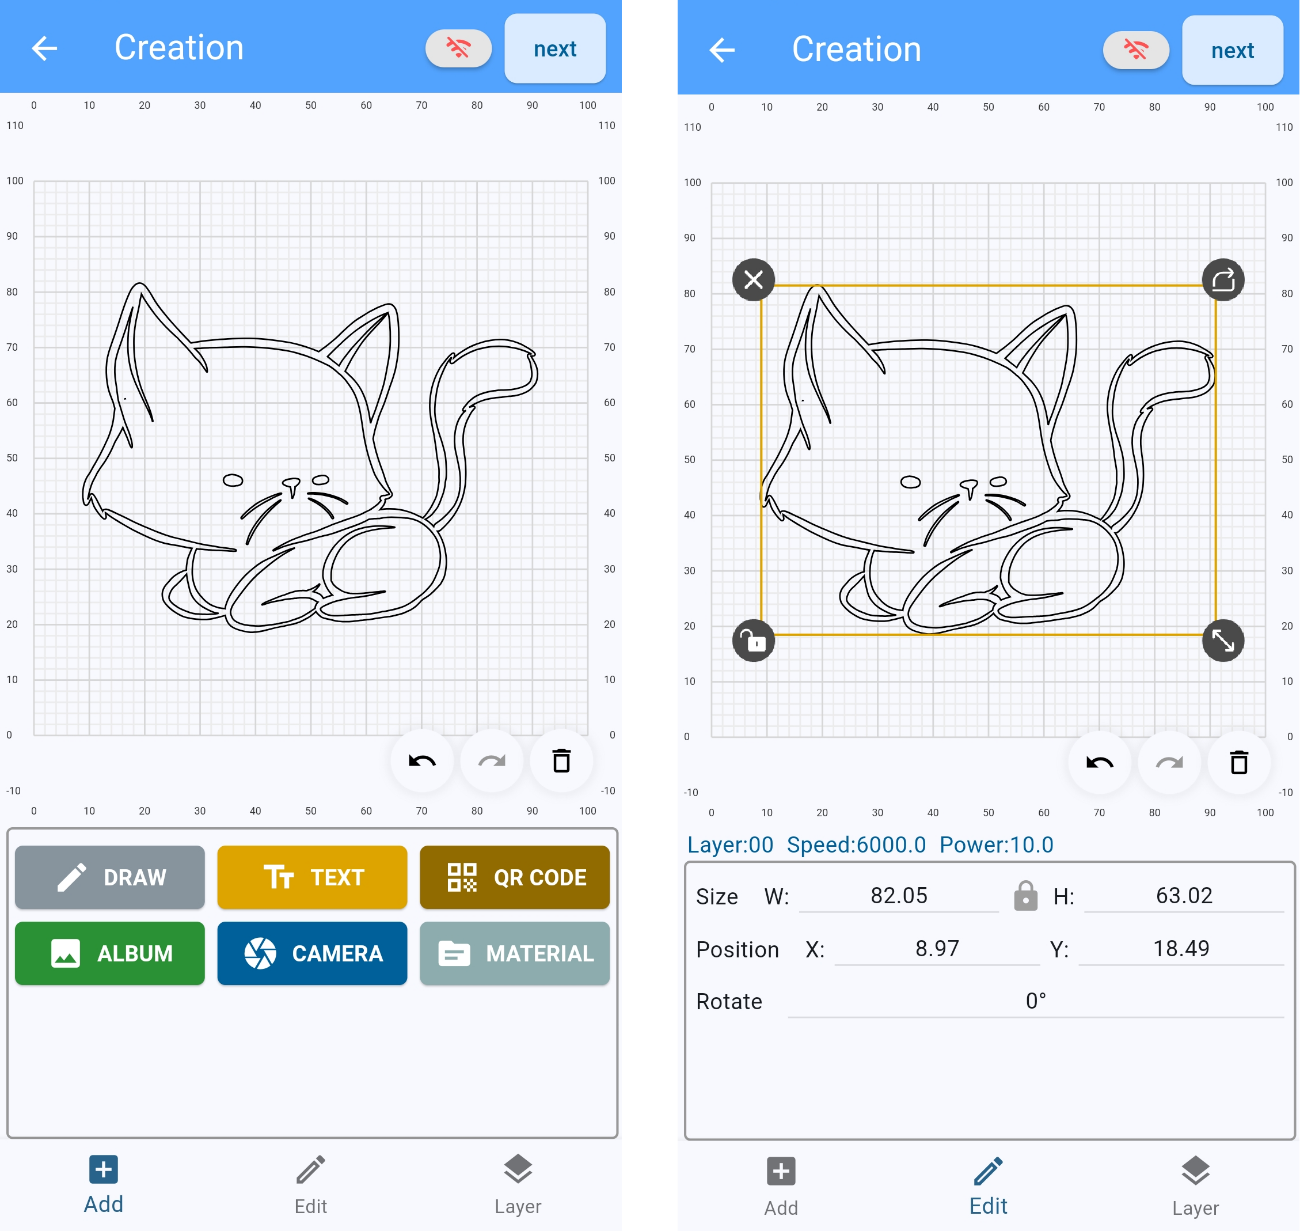This screenshot has height=1231, width=1300.
Task: Add a TEXT element
Action: coord(312,877)
